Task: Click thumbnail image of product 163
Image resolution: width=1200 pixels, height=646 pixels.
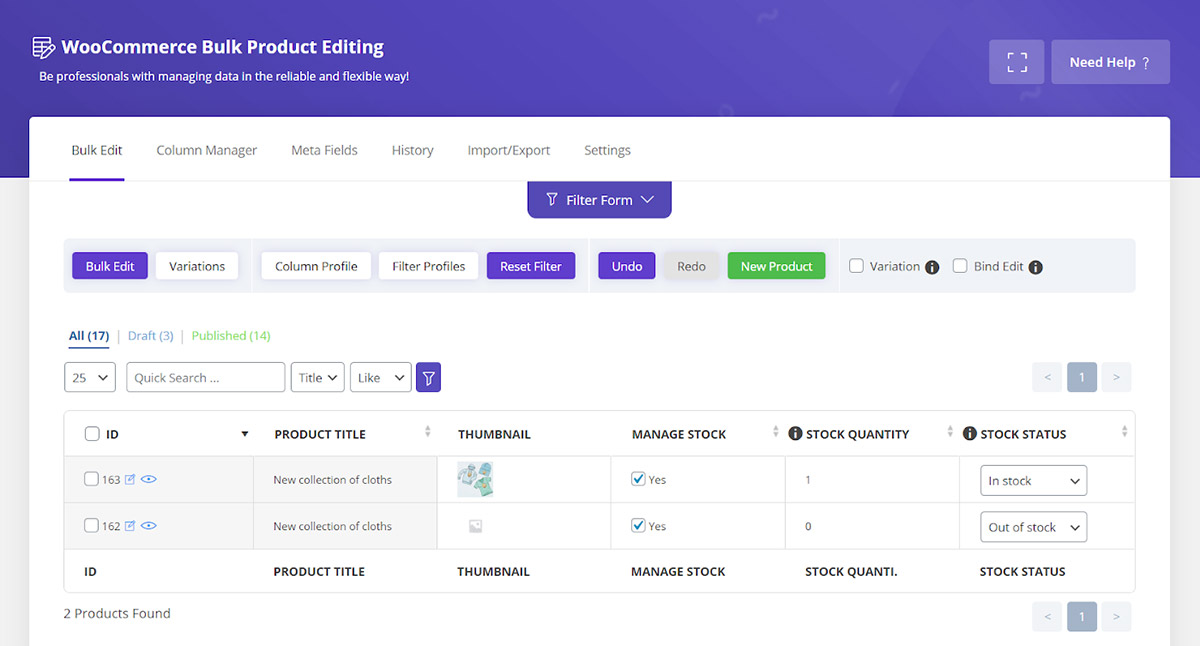Action: [x=475, y=480]
